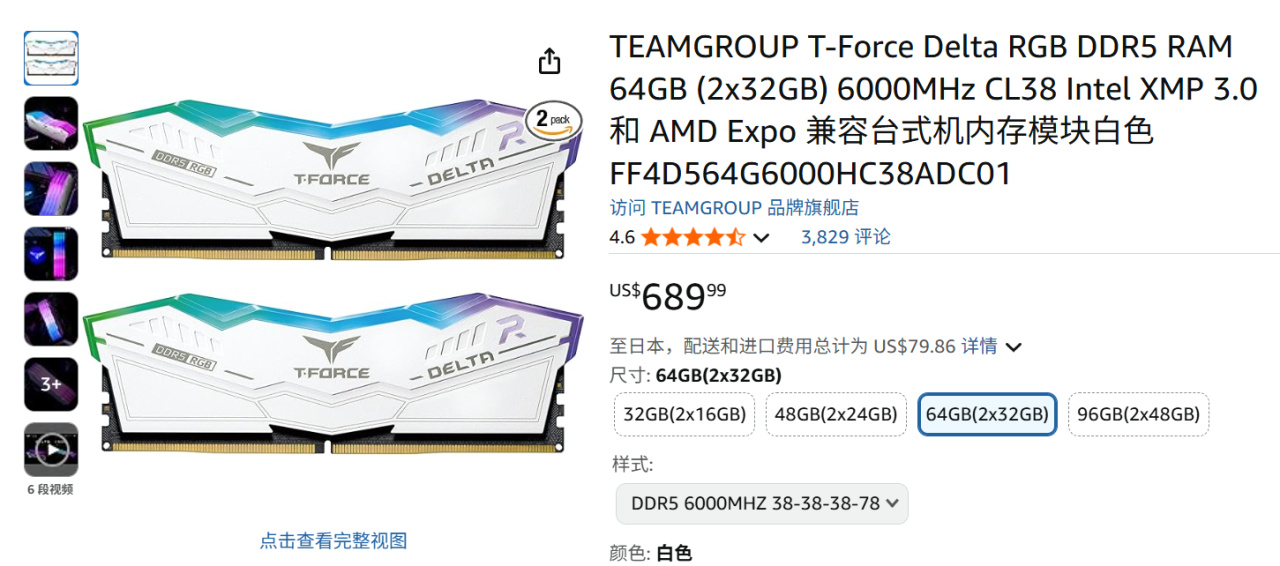1280x566 pixels.
Task: Click the 点击查看完整视图 full view link
Action: (x=333, y=541)
